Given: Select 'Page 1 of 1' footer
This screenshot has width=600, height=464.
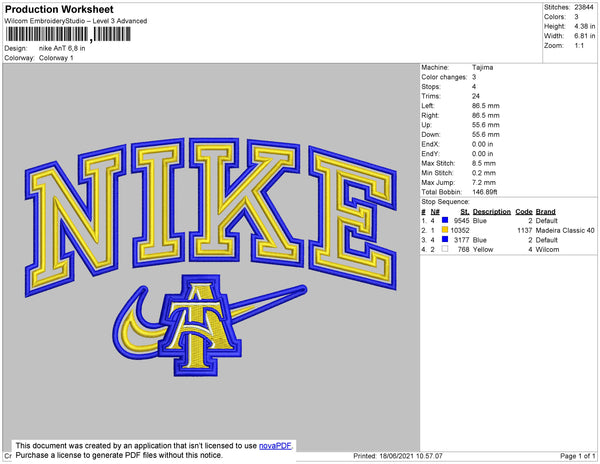Looking at the screenshot, I should [577, 456].
